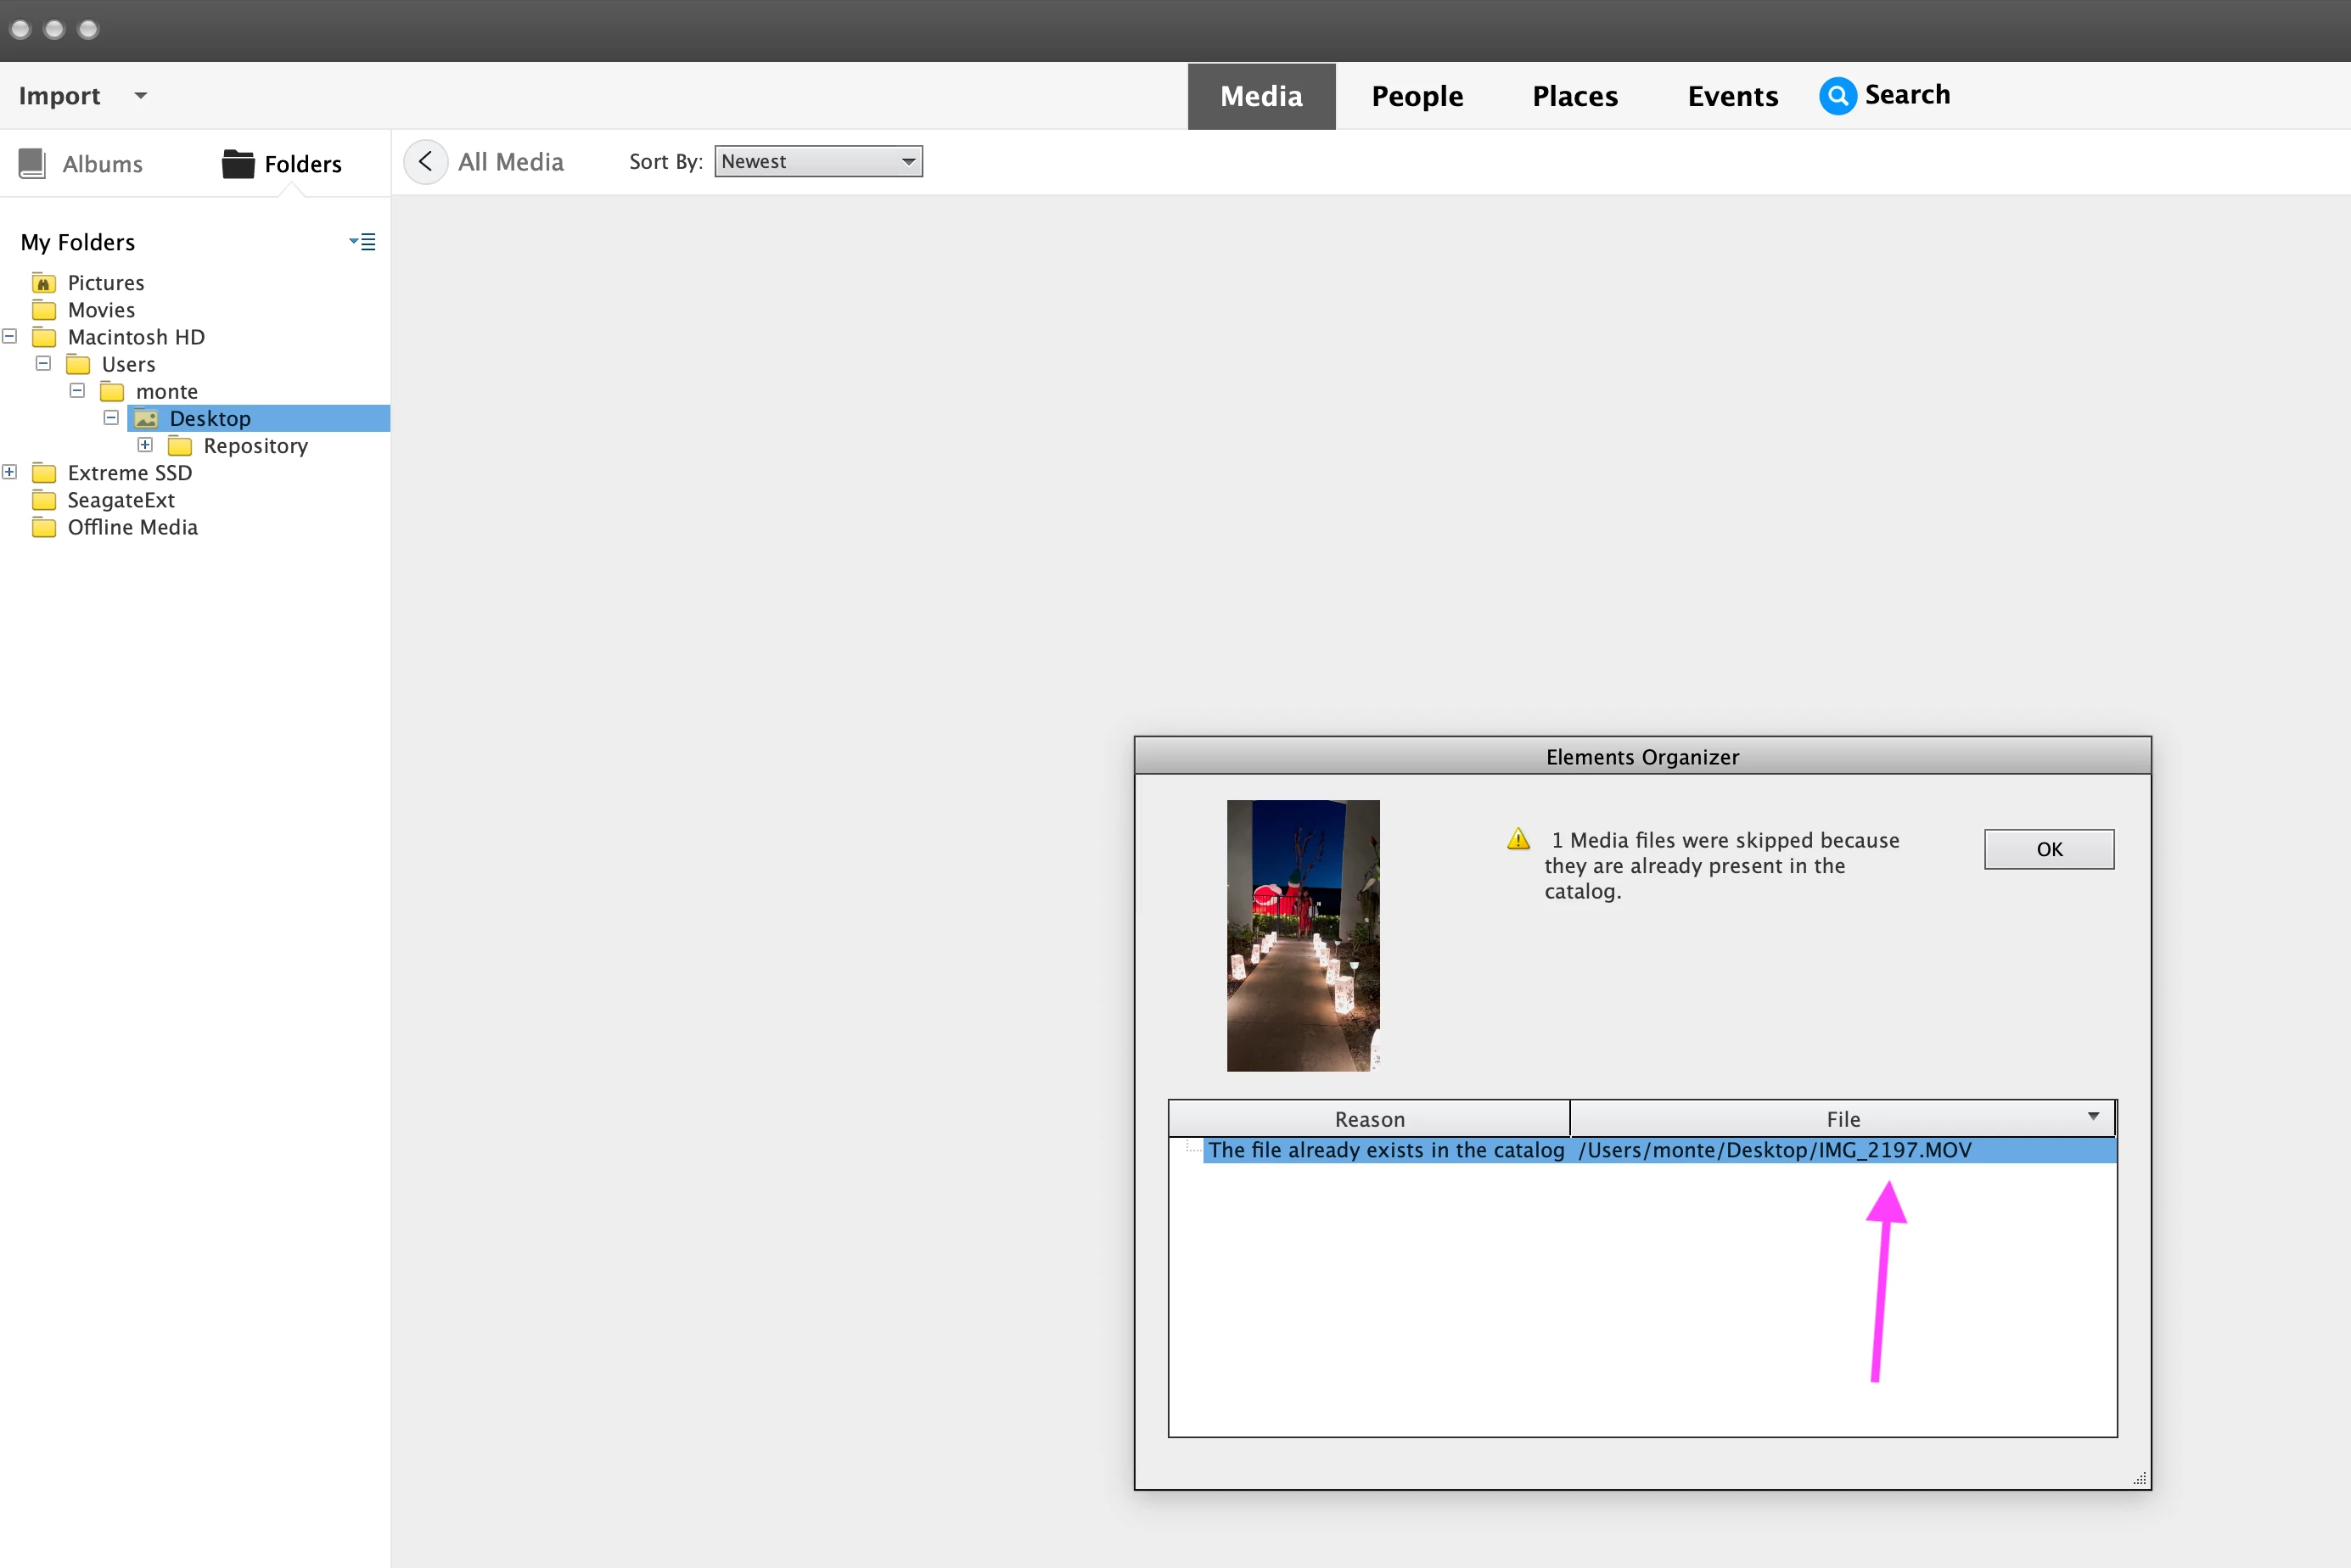
Task: Select the Pictures folder icon
Action: point(44,283)
